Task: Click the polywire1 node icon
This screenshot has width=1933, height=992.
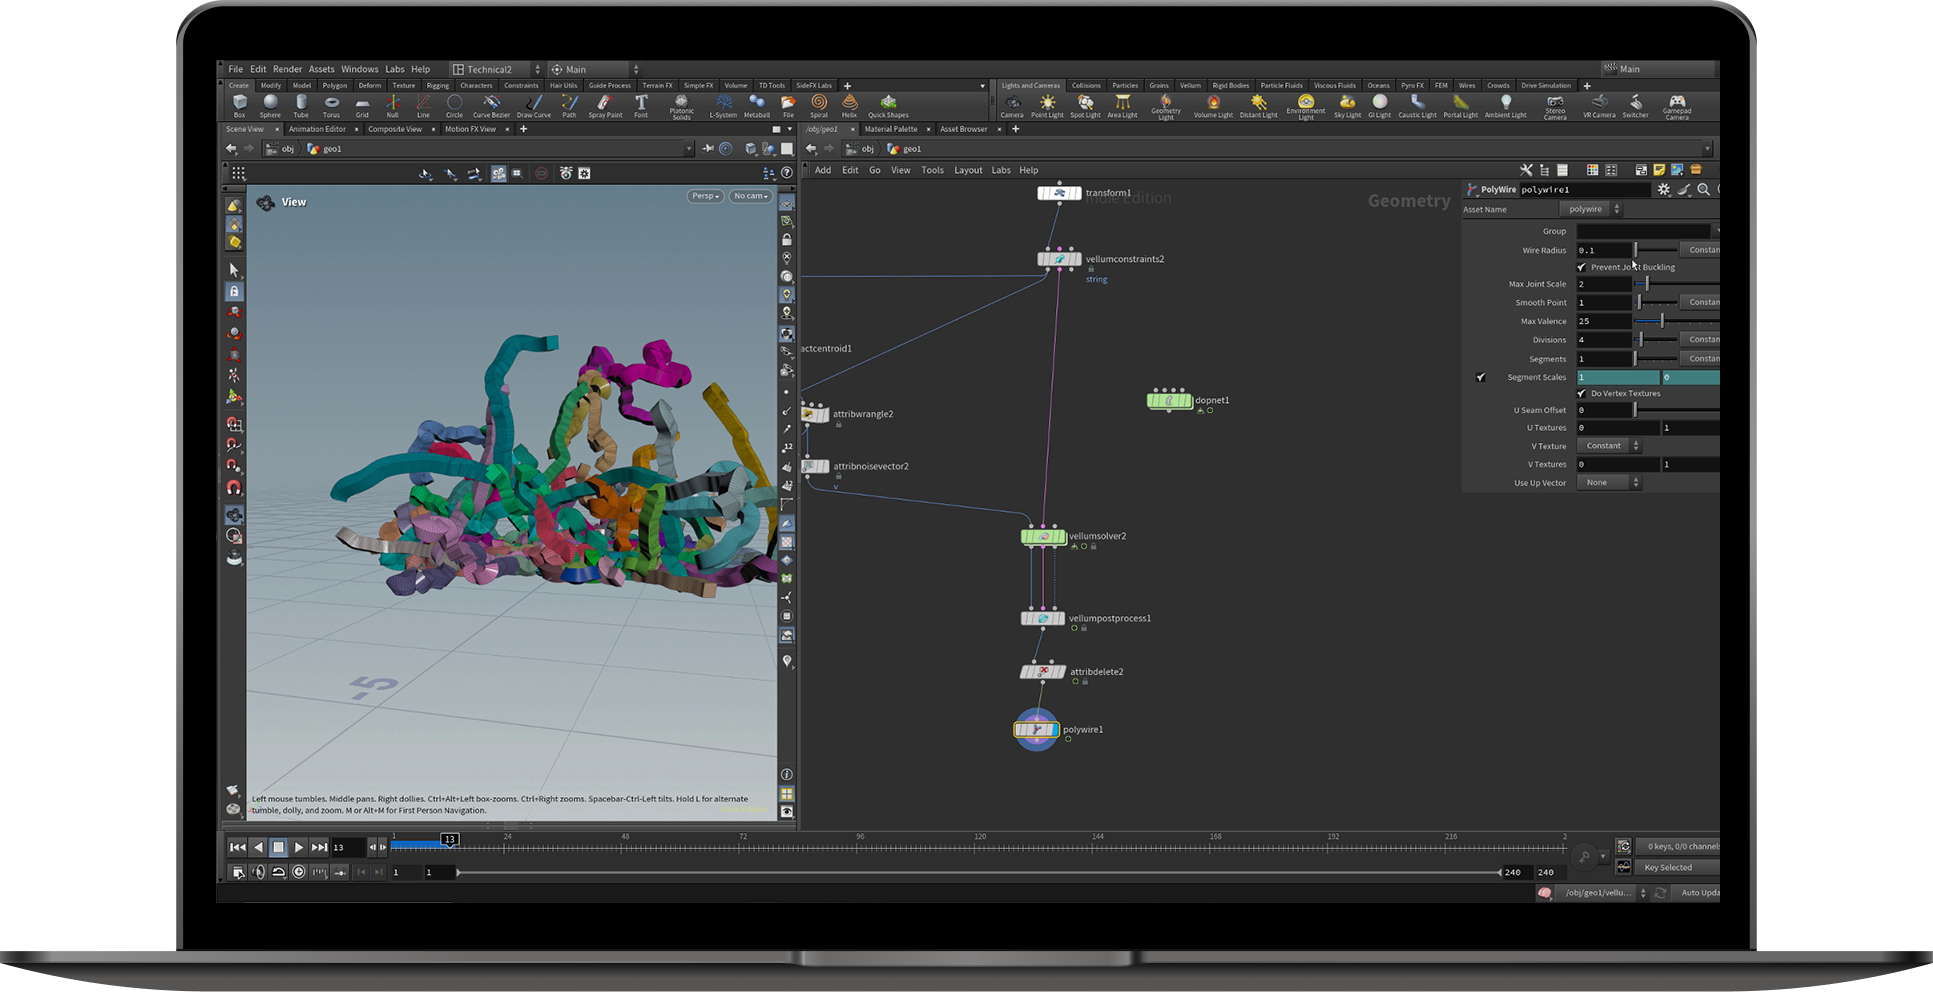Action: click(1037, 730)
